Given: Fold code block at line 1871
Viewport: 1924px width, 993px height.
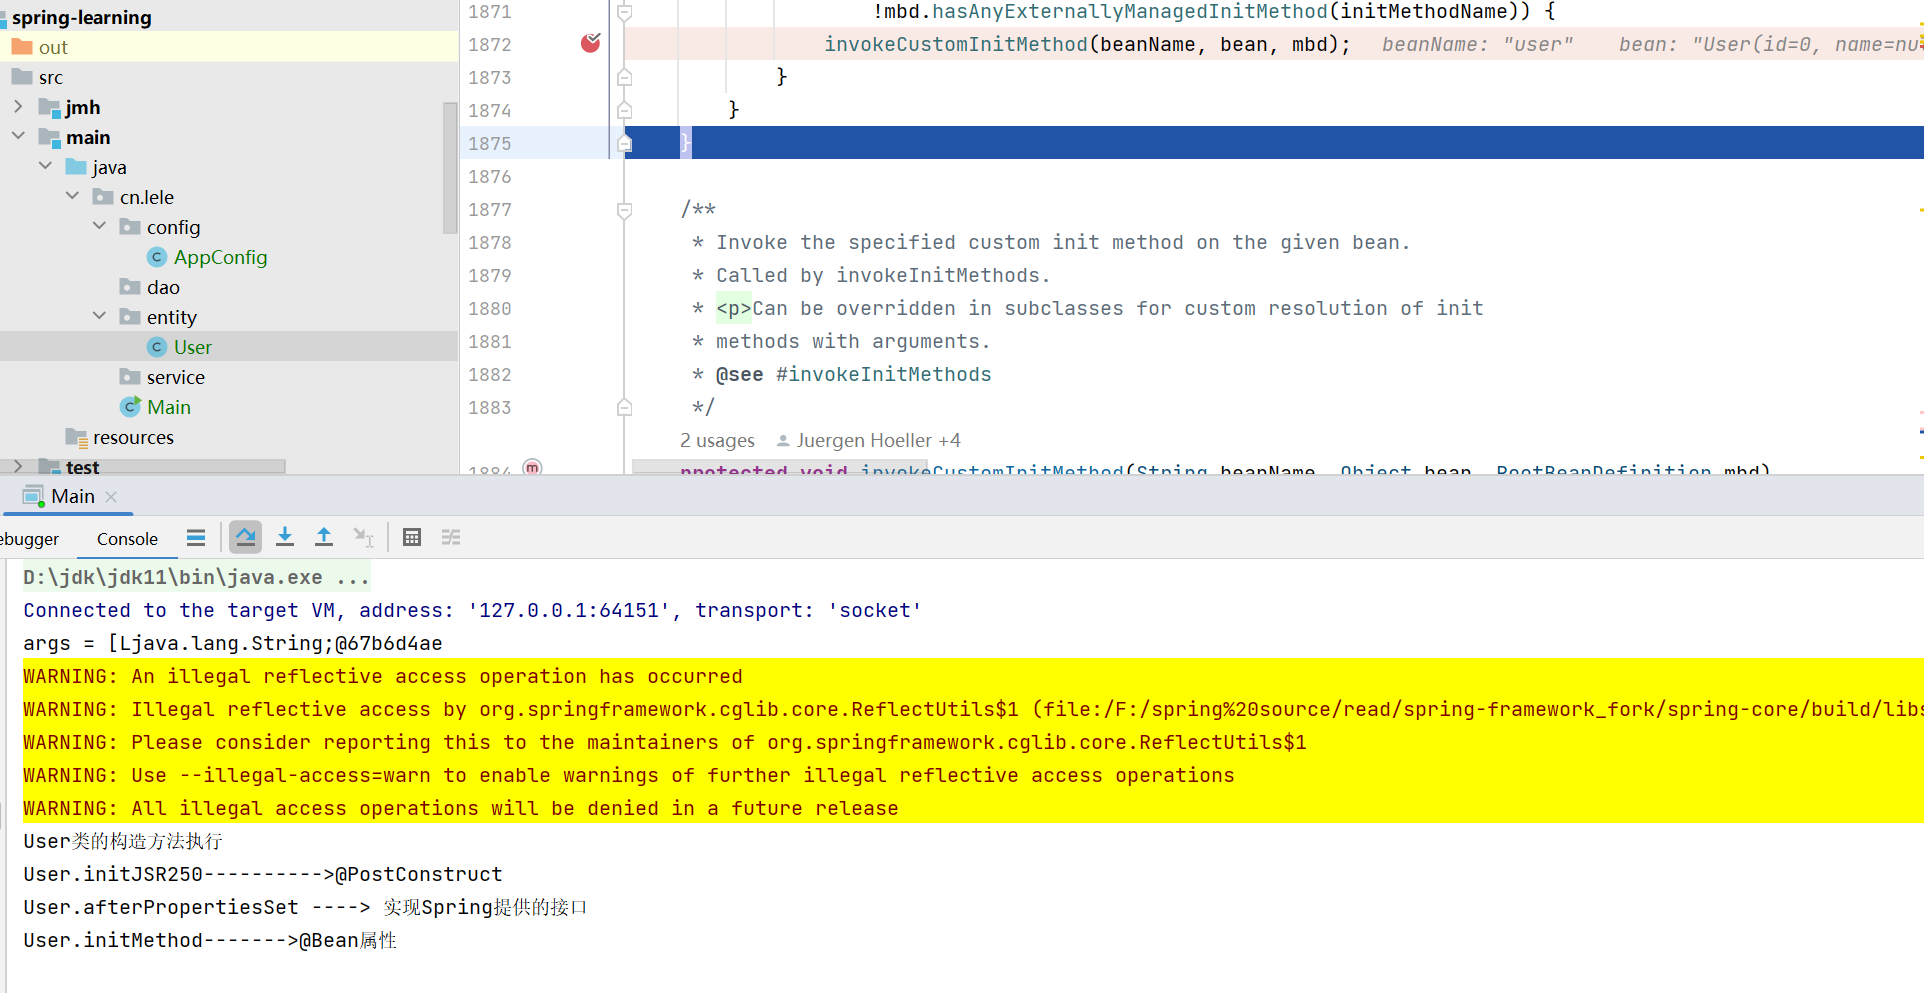Looking at the screenshot, I should tap(624, 12).
